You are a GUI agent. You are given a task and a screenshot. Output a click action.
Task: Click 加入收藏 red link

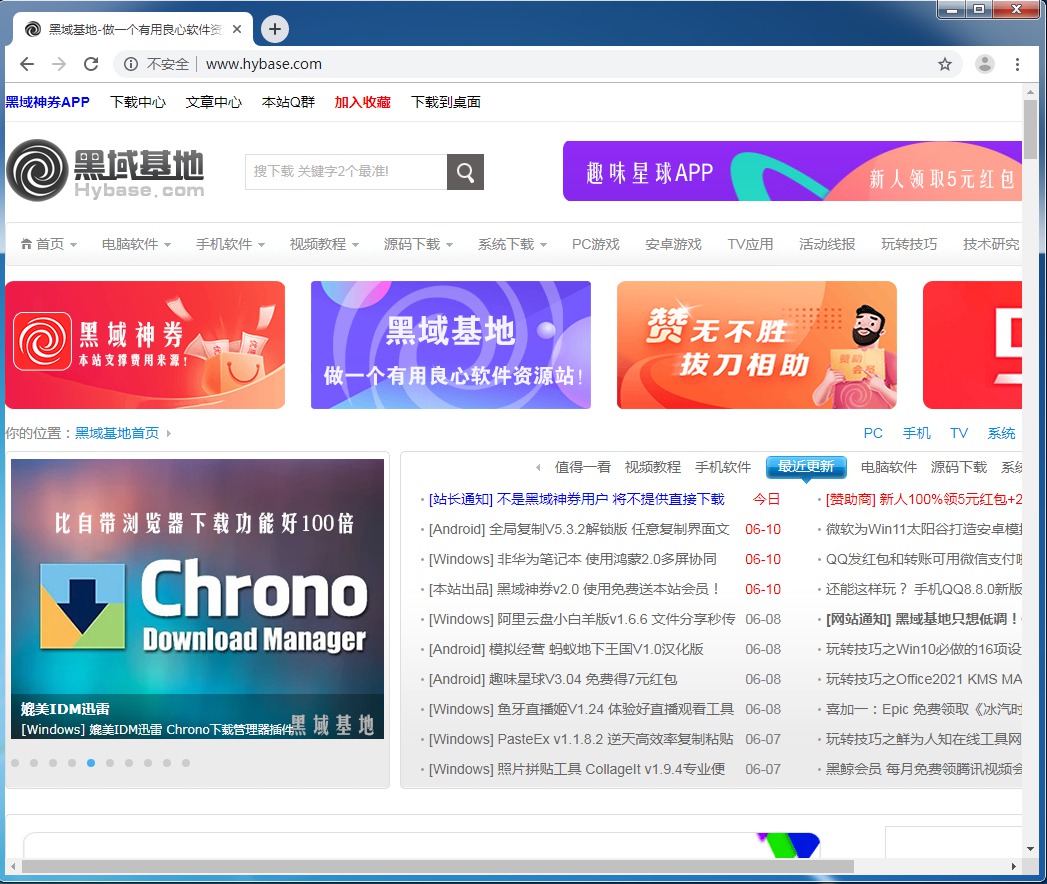[x=363, y=102]
